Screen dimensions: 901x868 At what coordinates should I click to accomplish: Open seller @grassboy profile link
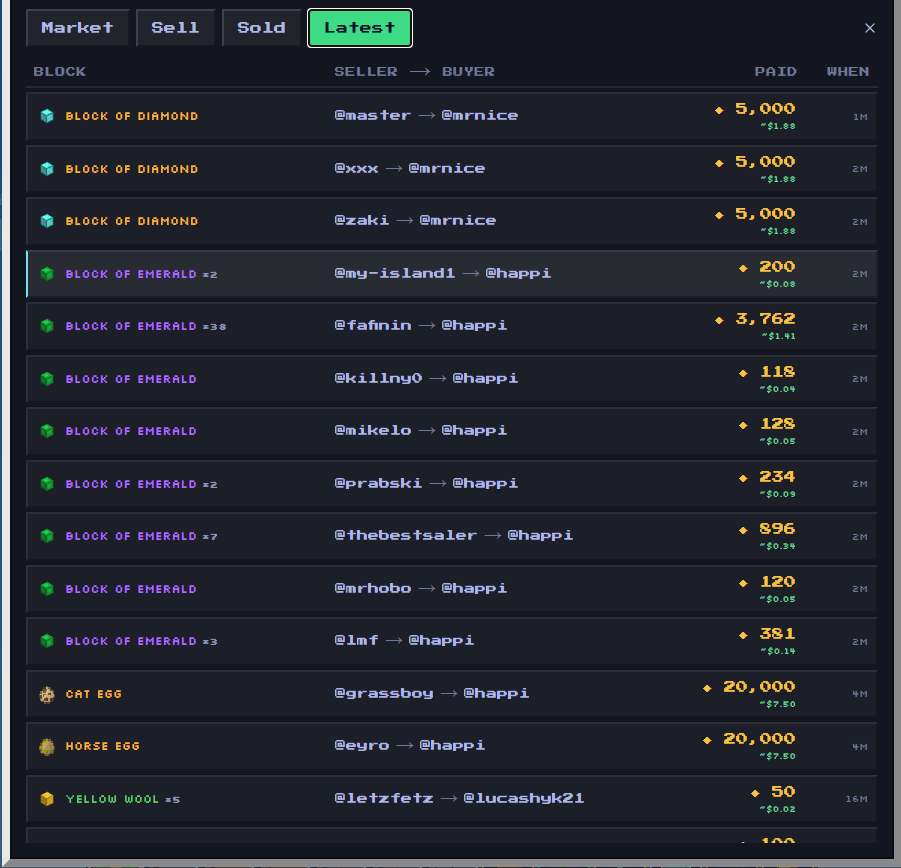coord(384,693)
